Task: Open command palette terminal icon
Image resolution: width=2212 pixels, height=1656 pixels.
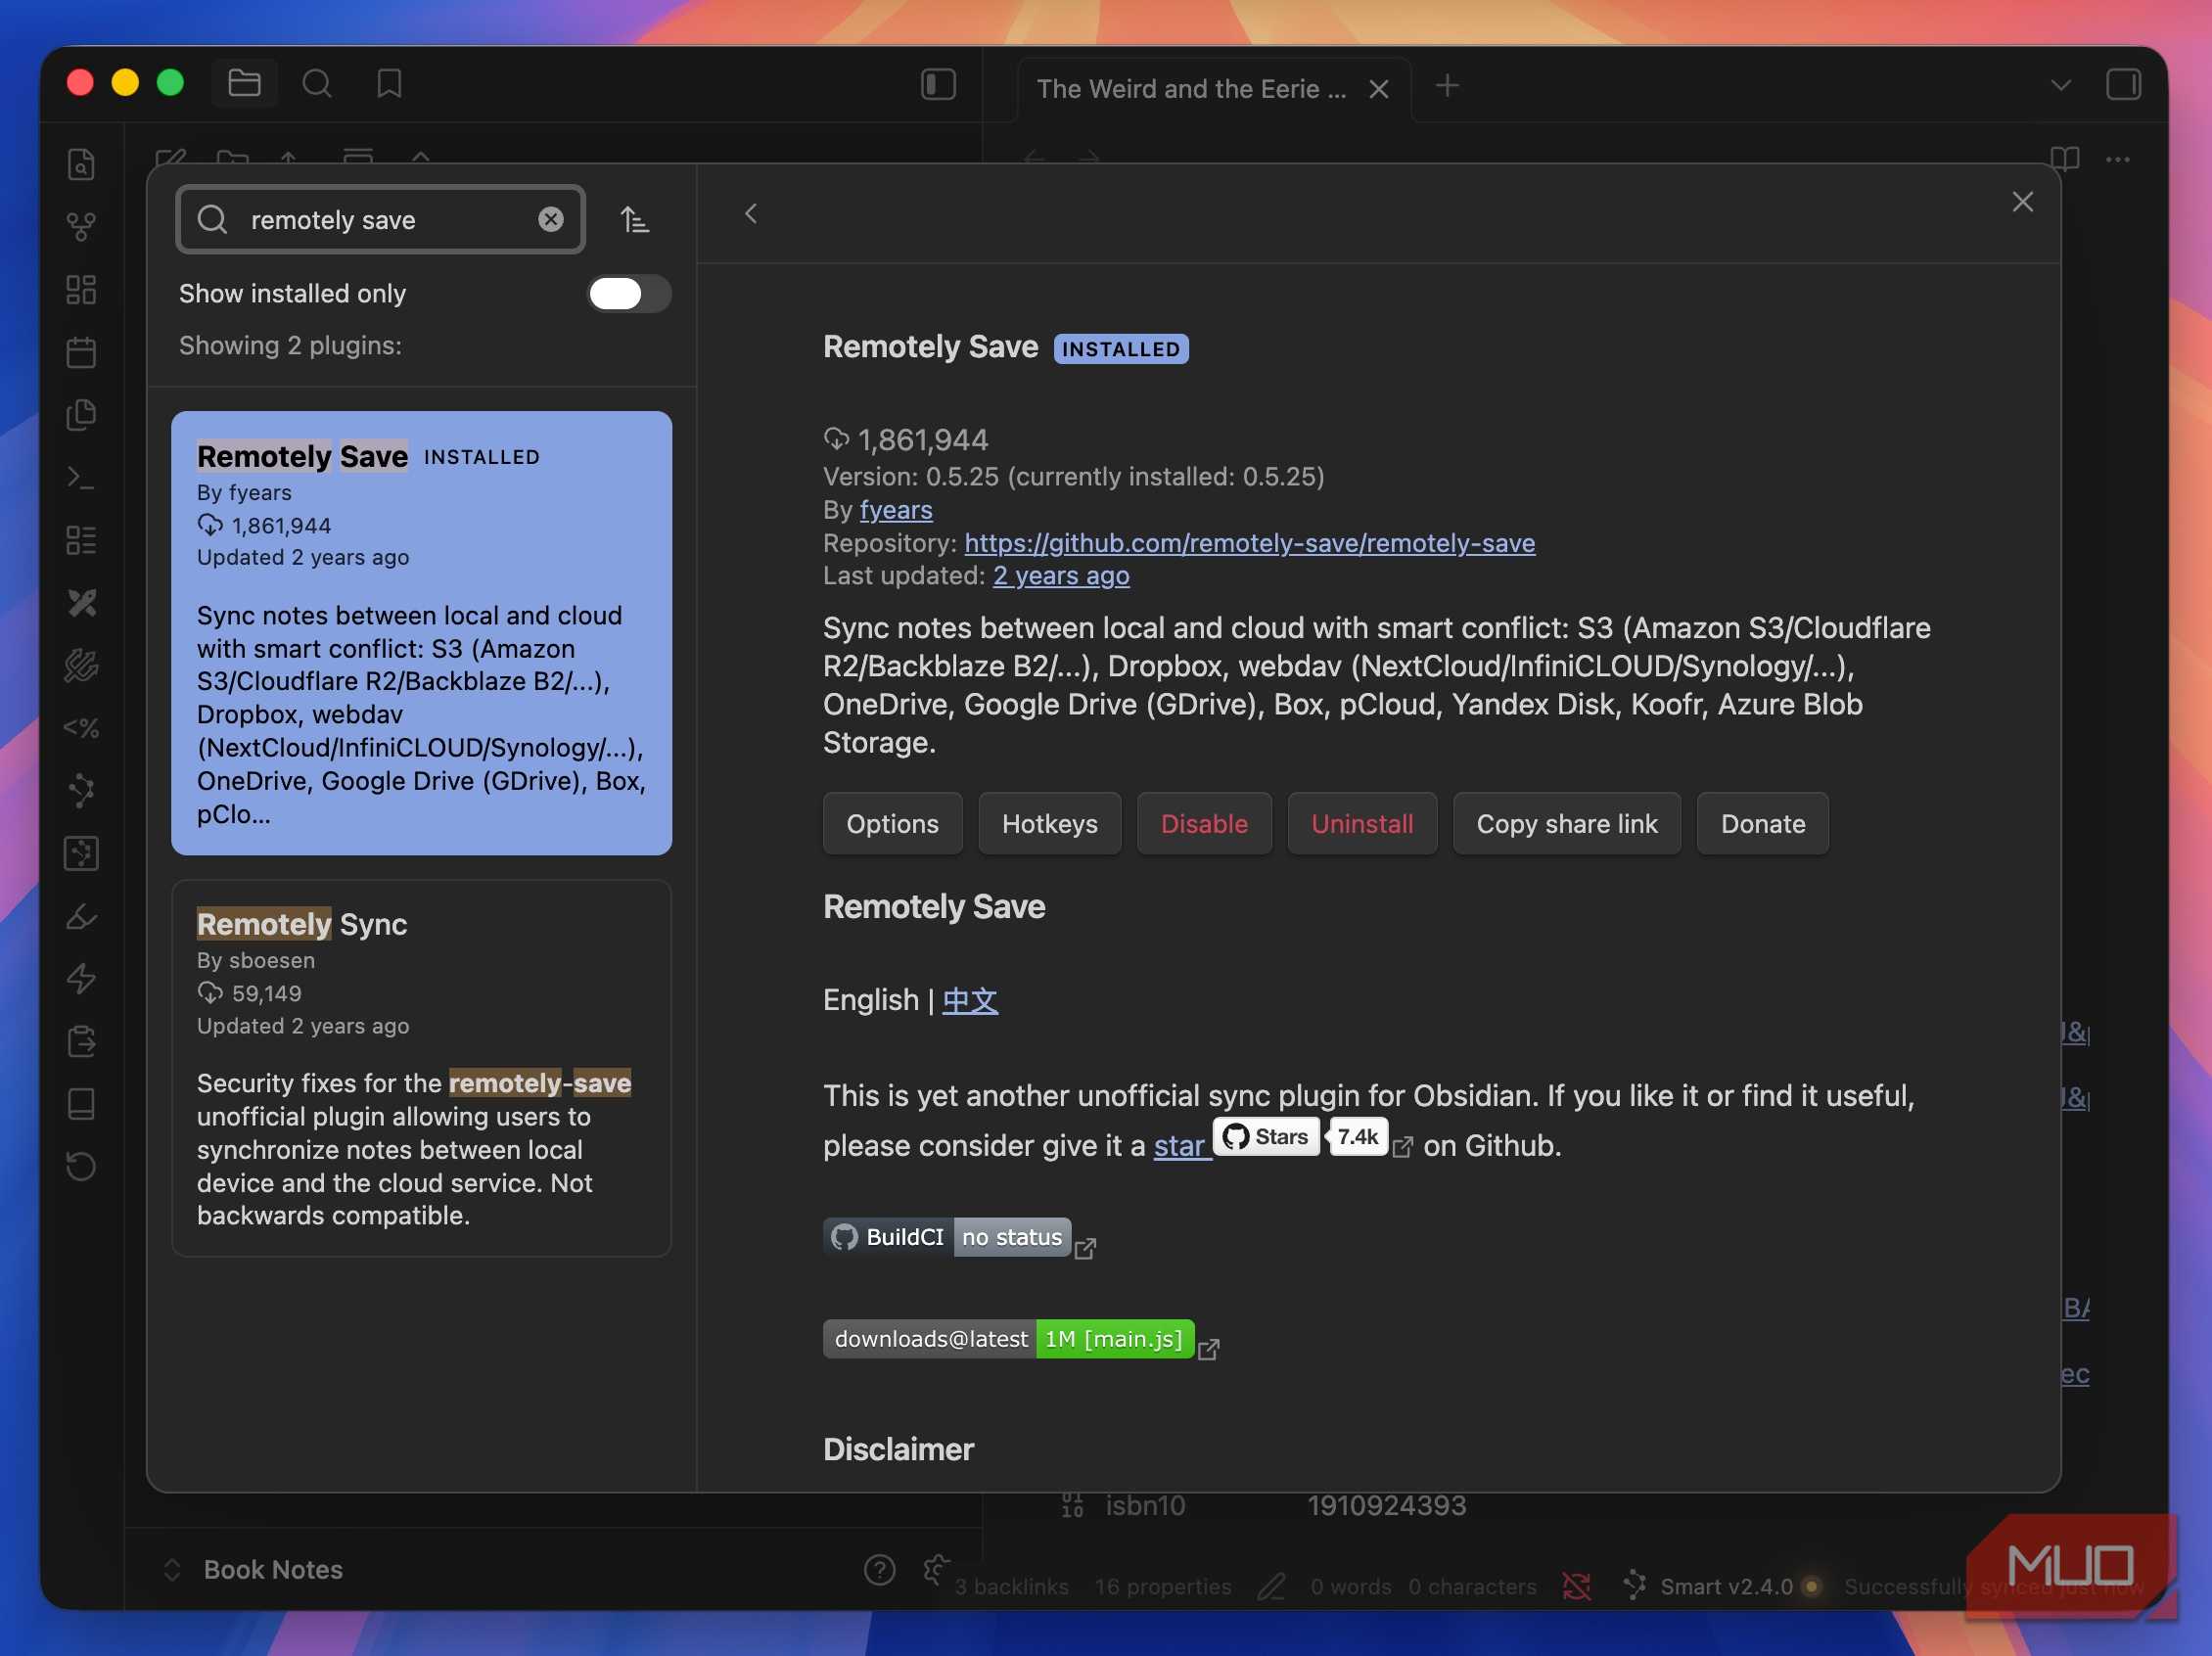Action: (81, 477)
